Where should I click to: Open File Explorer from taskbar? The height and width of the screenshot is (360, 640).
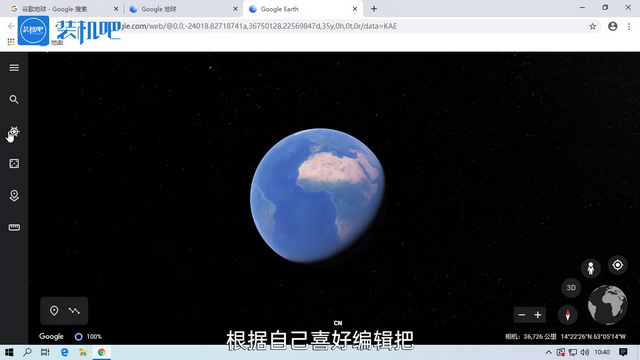[x=83, y=352]
